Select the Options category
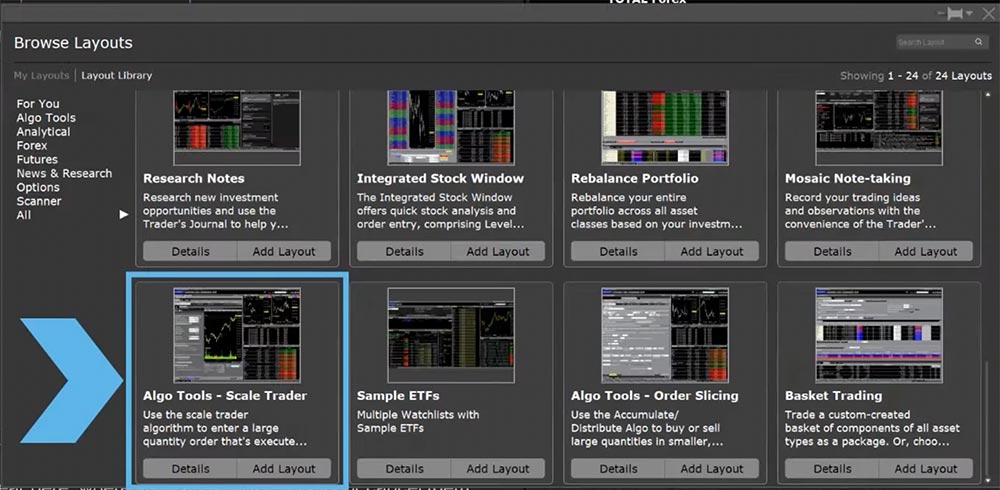This screenshot has height=490, width=1000. click(x=38, y=188)
